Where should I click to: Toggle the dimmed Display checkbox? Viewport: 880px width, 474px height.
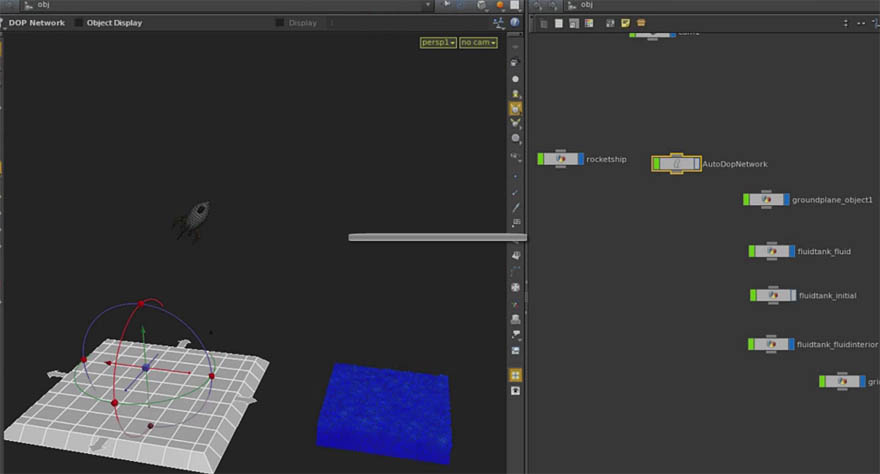click(279, 23)
